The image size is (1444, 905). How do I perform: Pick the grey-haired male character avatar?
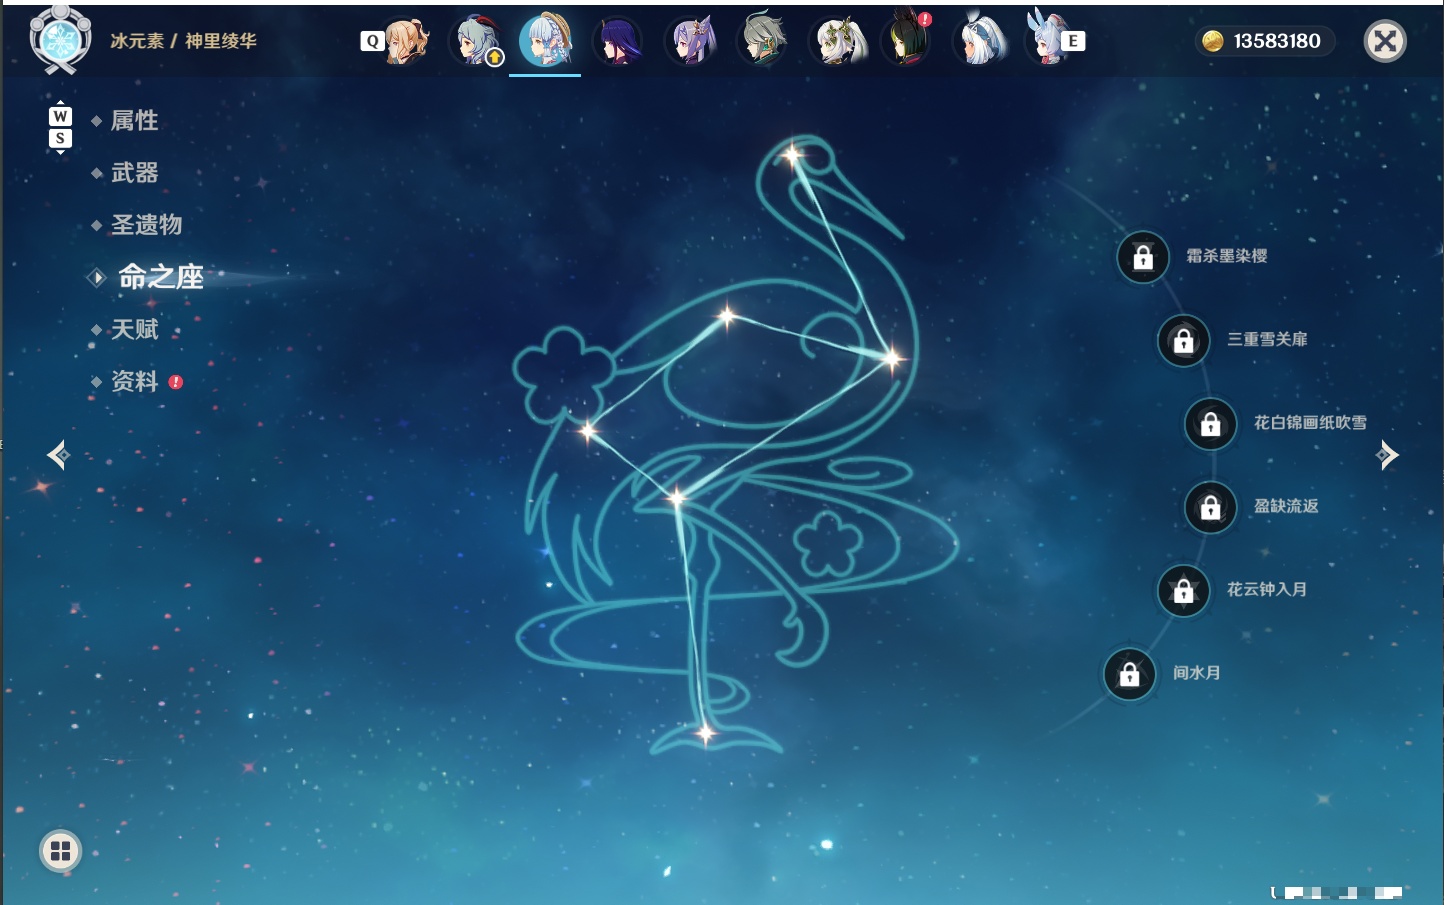point(763,42)
